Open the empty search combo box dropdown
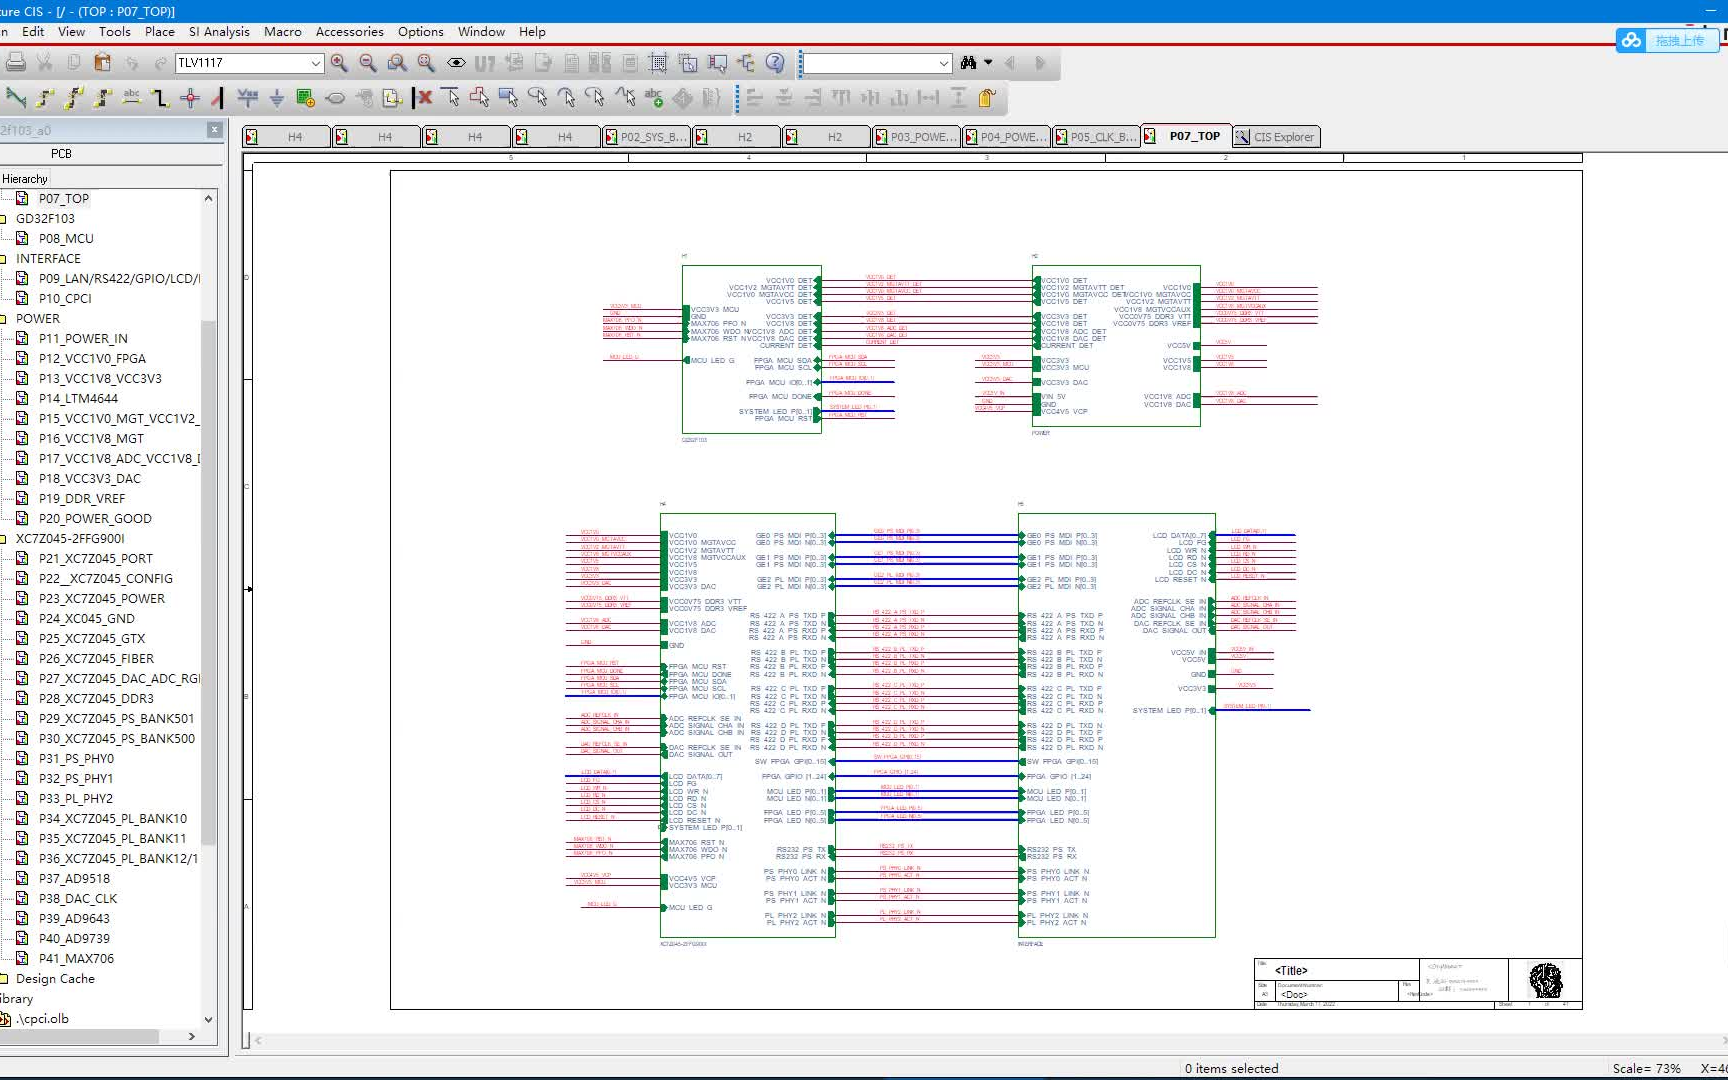 pos(944,63)
